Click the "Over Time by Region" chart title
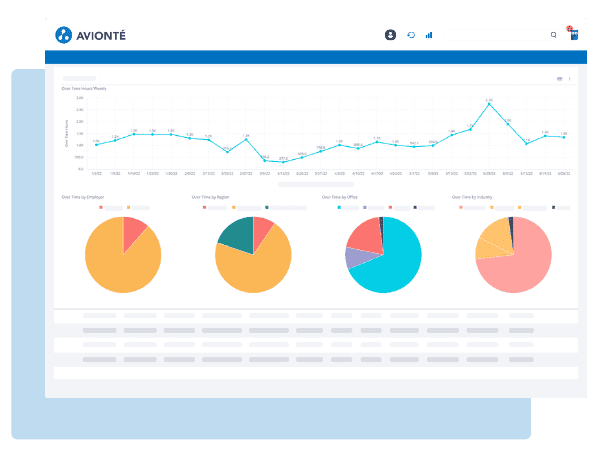The image size is (600, 450). coord(210,197)
